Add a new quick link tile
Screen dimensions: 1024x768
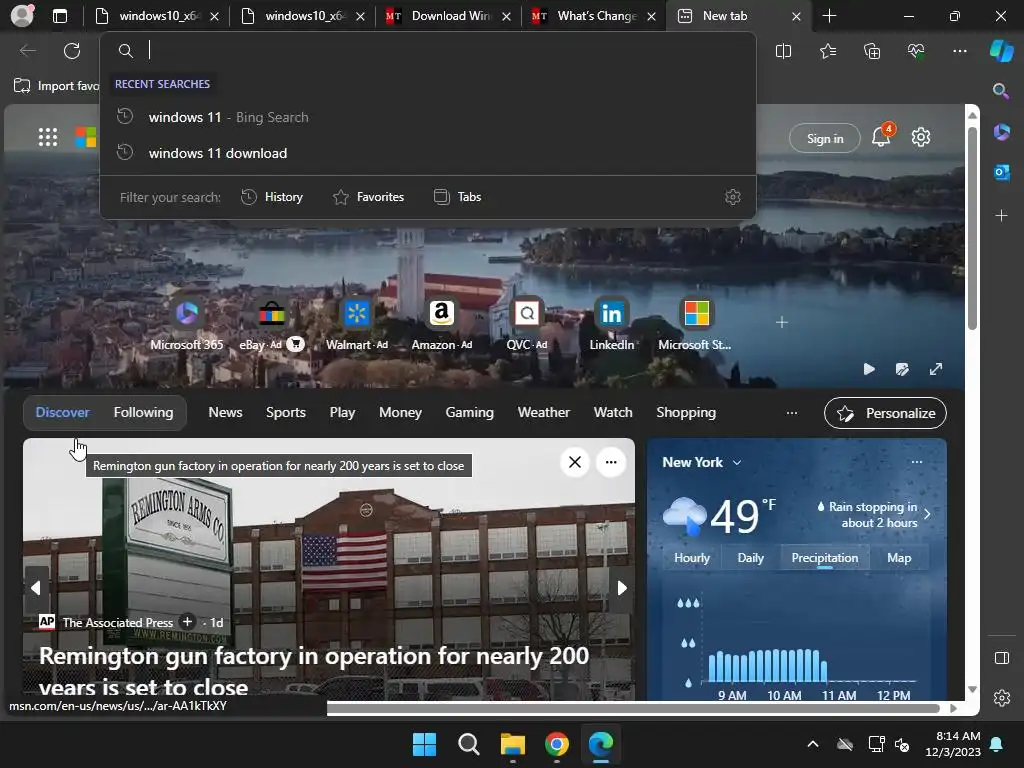[782, 323]
